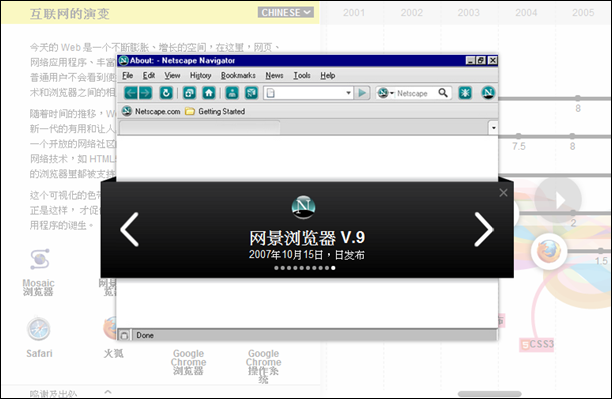Click the Go play arrow button
The height and width of the screenshot is (399, 612).
click(362, 93)
